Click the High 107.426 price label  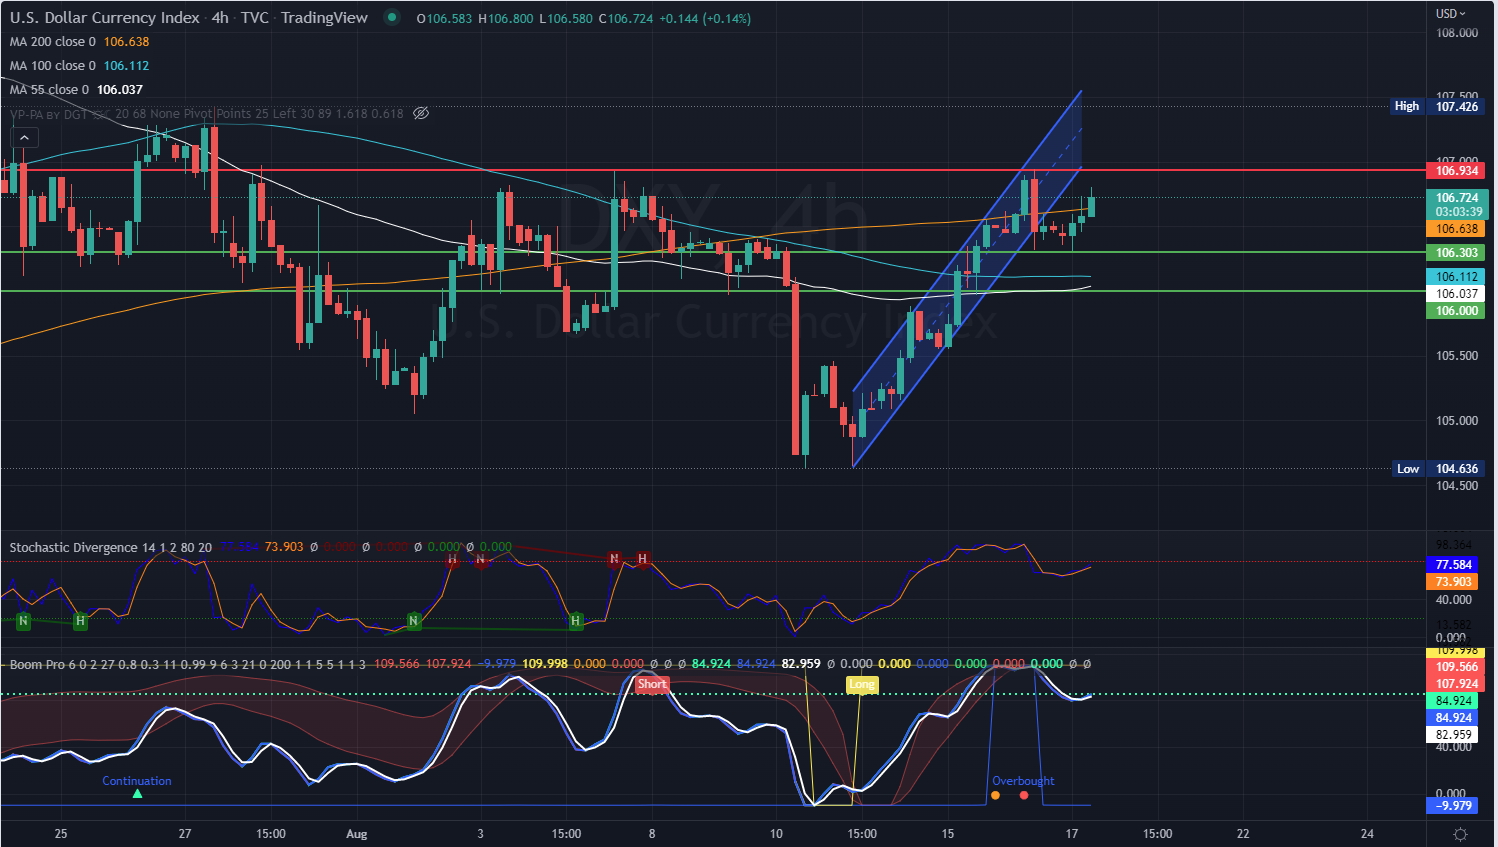click(1437, 106)
